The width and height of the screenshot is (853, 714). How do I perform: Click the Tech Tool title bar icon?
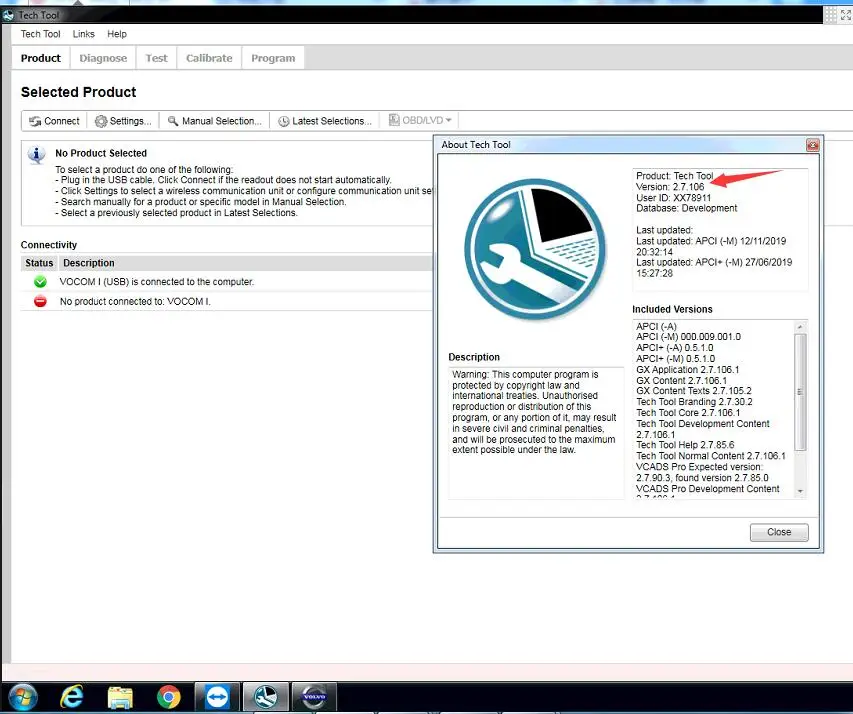click(8, 15)
